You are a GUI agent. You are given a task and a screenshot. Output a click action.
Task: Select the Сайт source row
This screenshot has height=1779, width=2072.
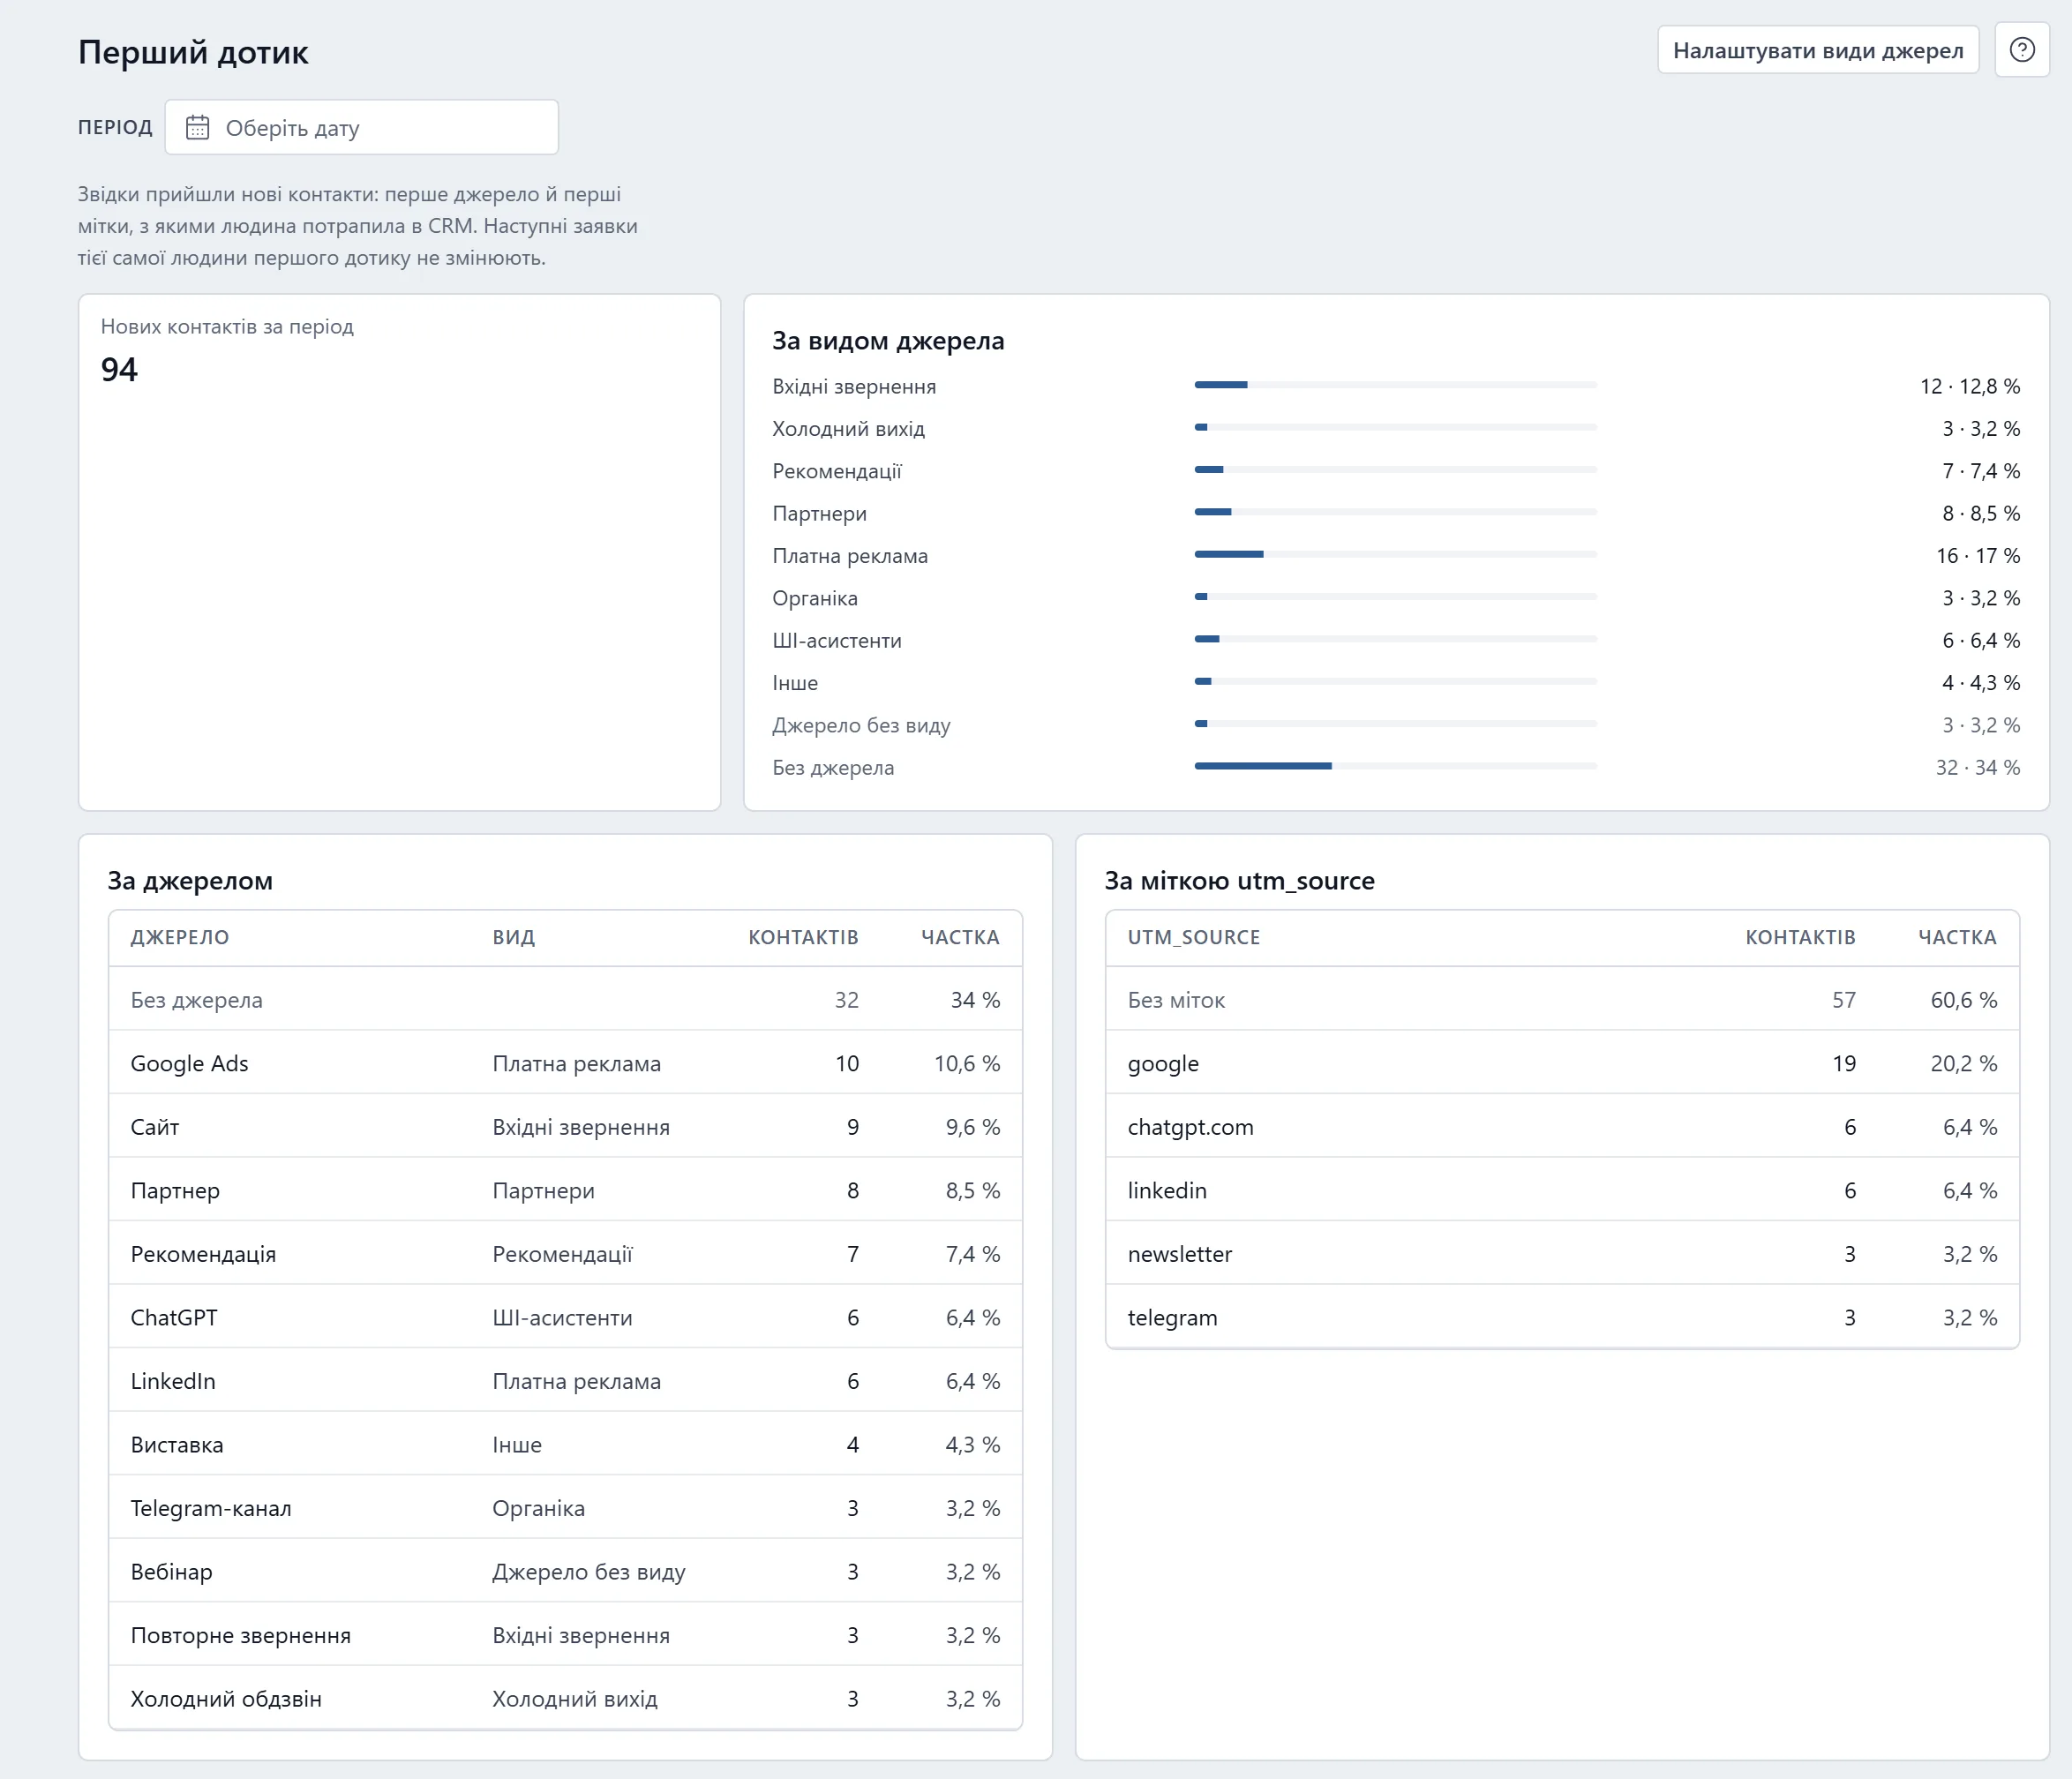(565, 1127)
